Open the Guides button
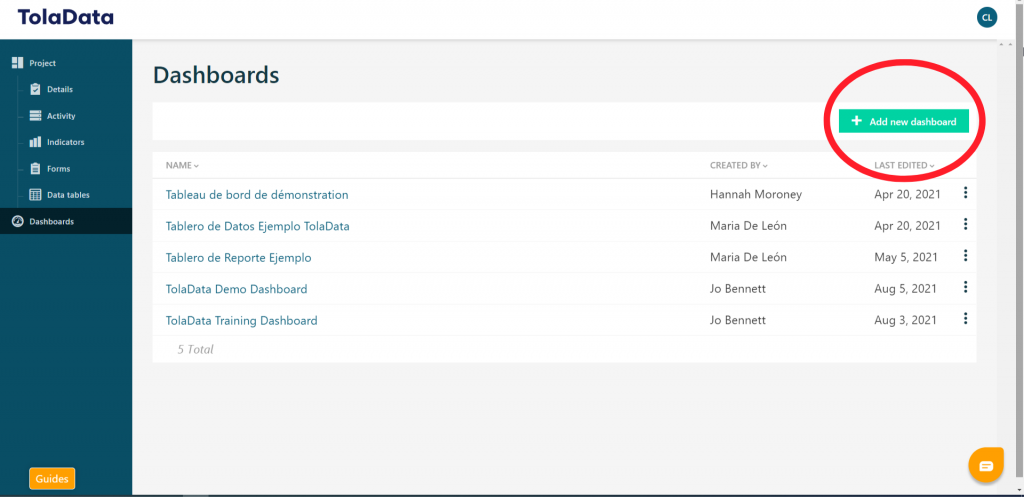The height and width of the screenshot is (497, 1024). [x=52, y=479]
